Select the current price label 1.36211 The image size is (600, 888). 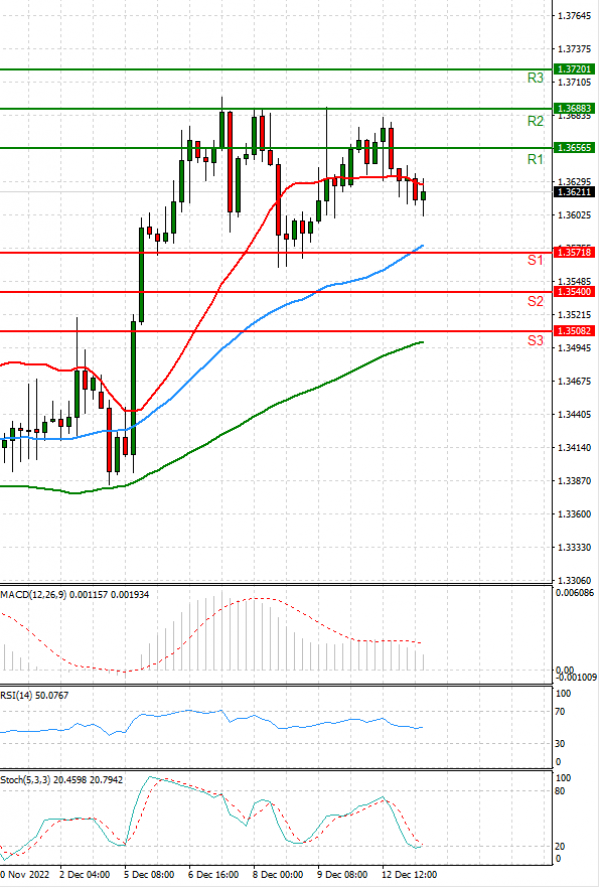574,192
